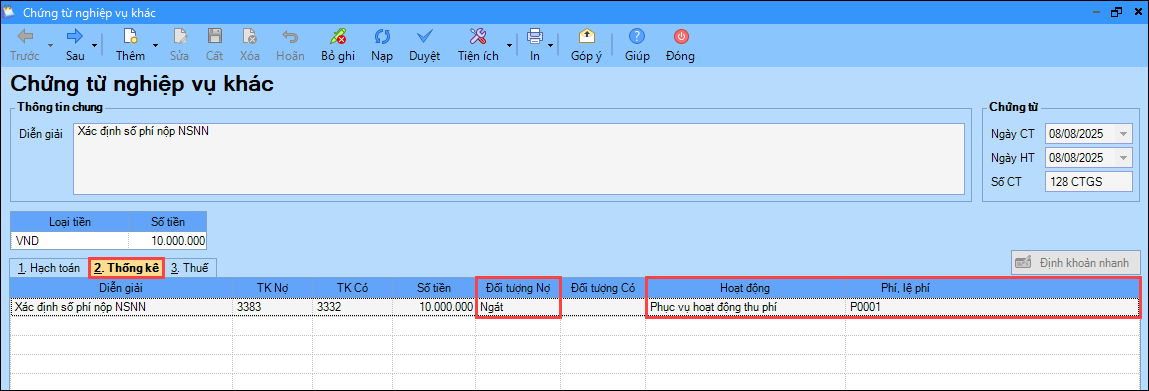
Task: Select the 2. Thống kê tab
Action: pyautogui.click(x=126, y=268)
